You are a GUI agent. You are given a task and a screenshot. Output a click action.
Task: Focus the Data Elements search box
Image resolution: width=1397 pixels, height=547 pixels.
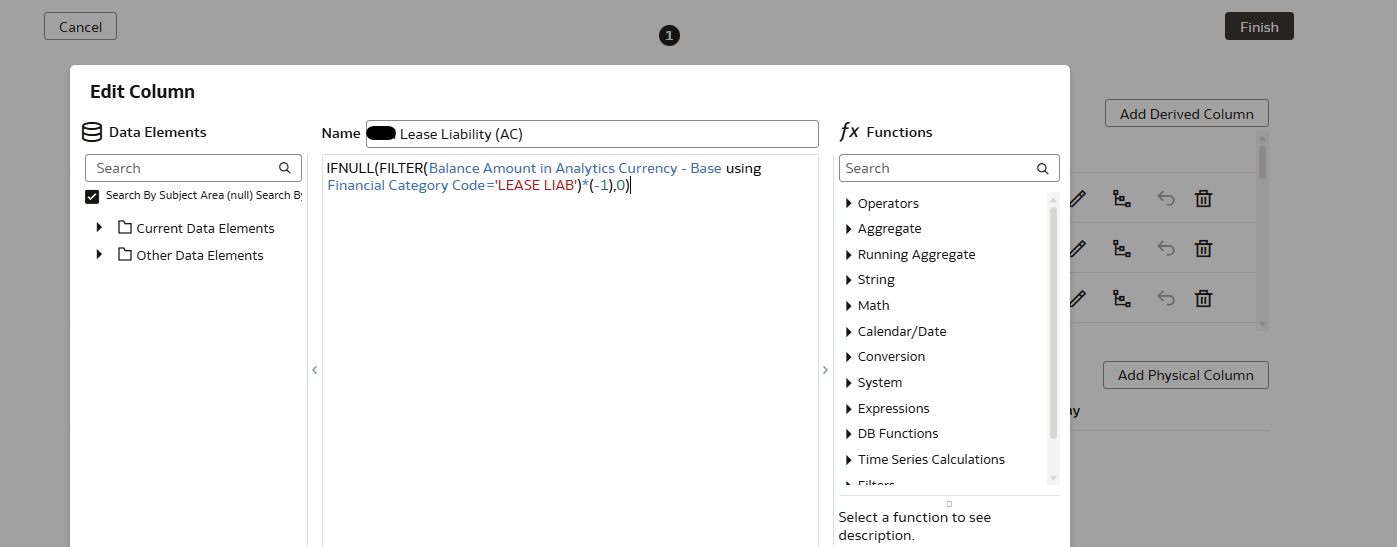coord(193,168)
